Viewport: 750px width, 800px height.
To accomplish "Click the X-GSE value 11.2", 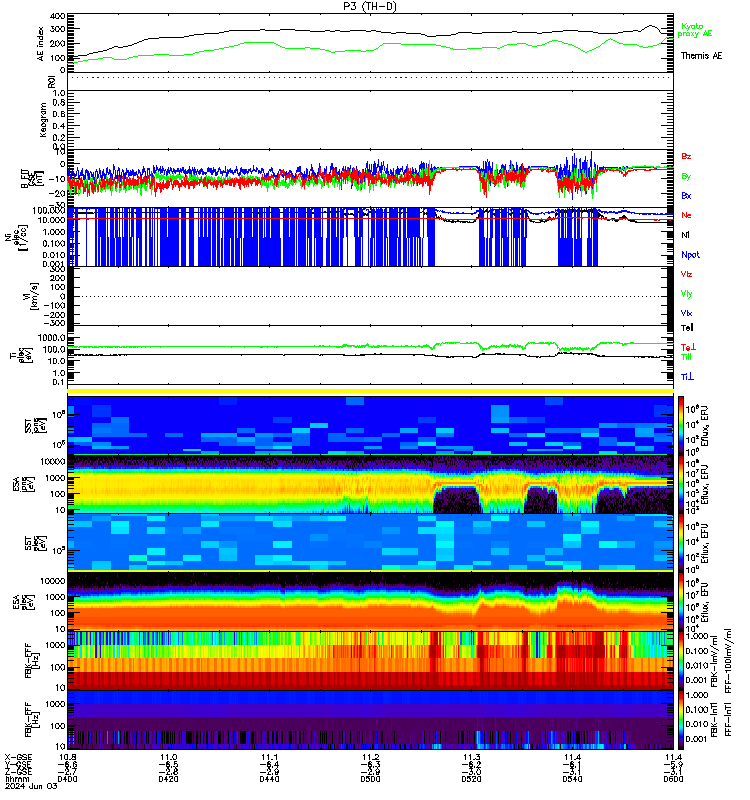I will pyautogui.click(x=370, y=757).
